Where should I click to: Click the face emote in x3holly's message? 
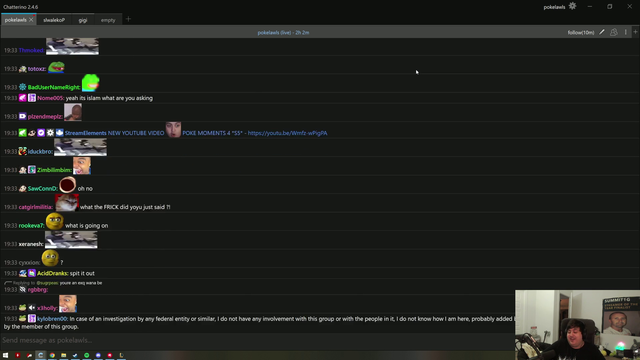[x=68, y=304]
